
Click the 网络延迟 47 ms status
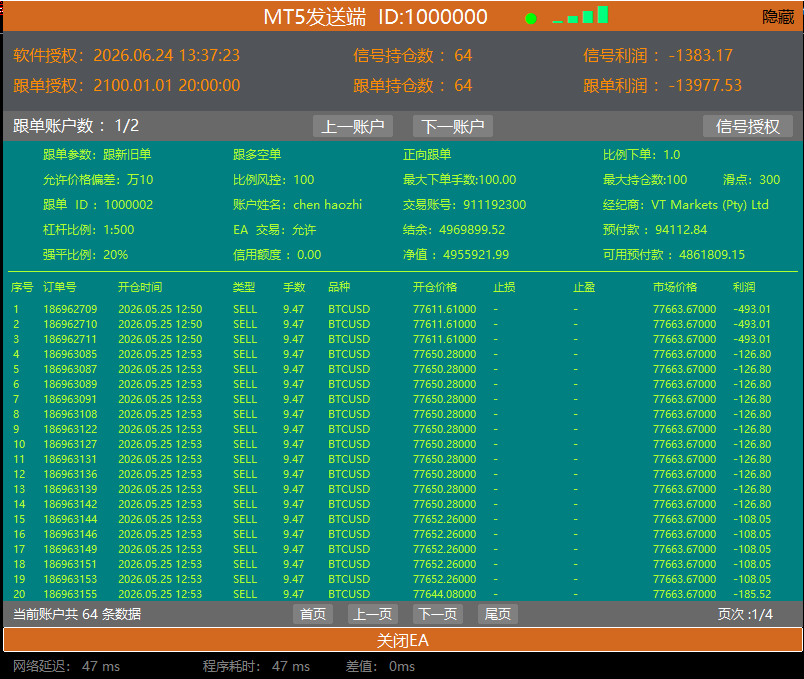[66, 666]
